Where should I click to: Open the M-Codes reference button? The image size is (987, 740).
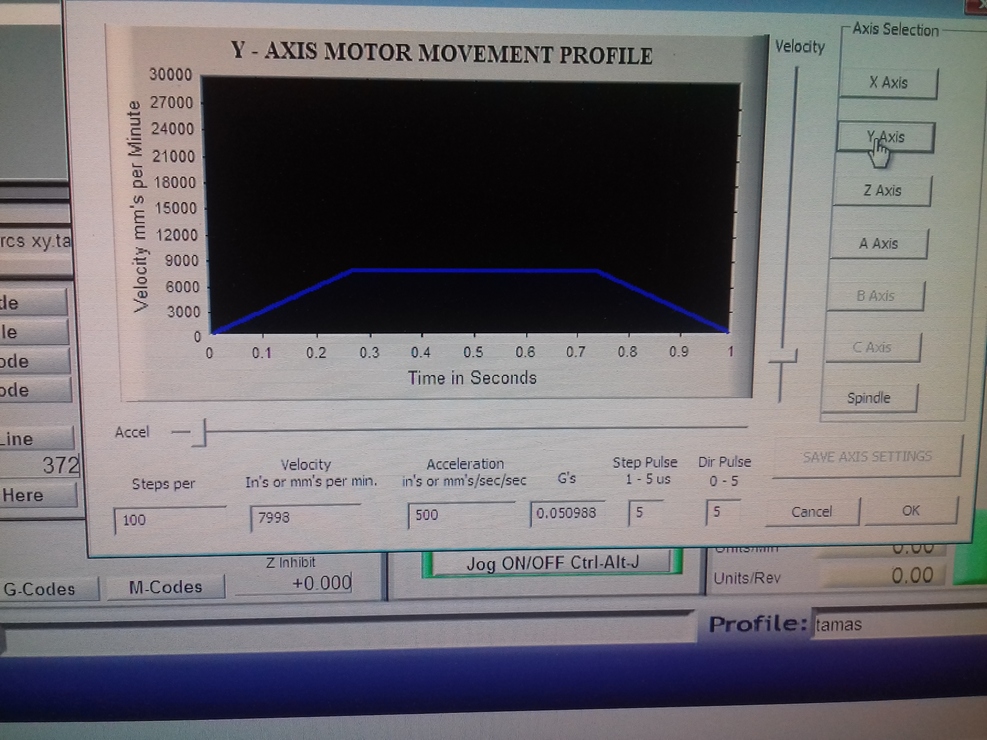(166, 587)
